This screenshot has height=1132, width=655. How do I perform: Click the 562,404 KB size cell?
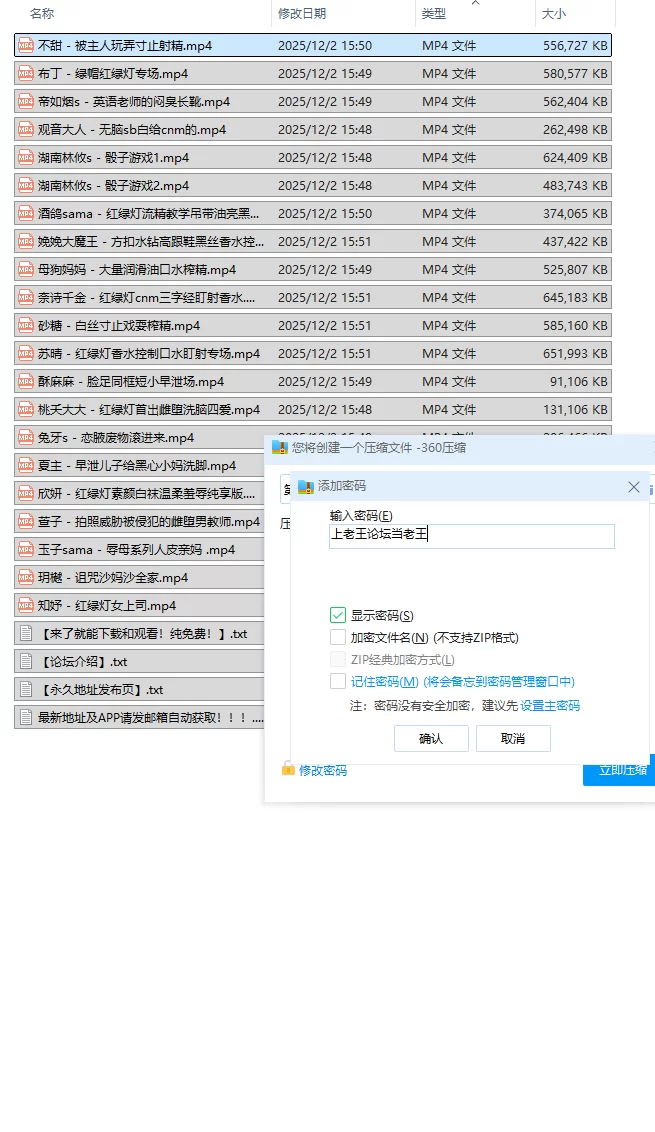[576, 102]
